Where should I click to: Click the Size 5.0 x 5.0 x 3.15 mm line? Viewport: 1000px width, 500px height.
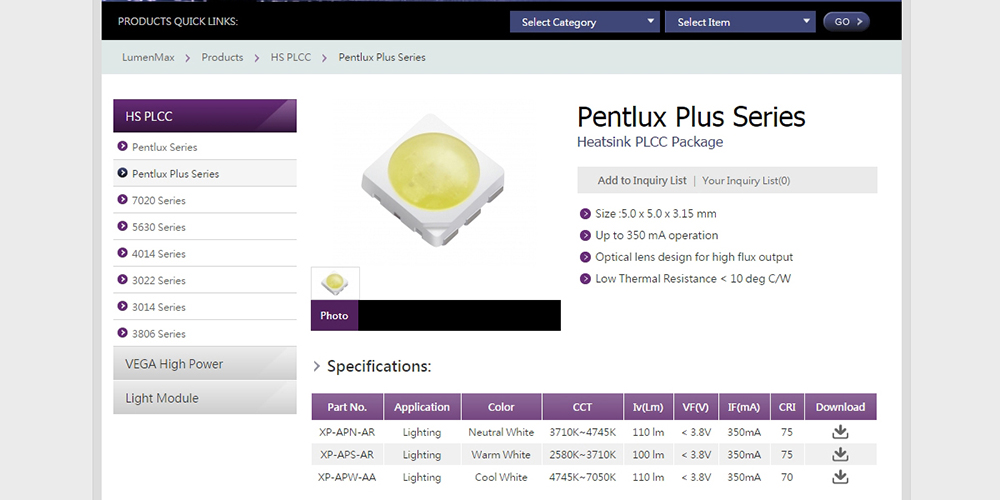(x=656, y=214)
